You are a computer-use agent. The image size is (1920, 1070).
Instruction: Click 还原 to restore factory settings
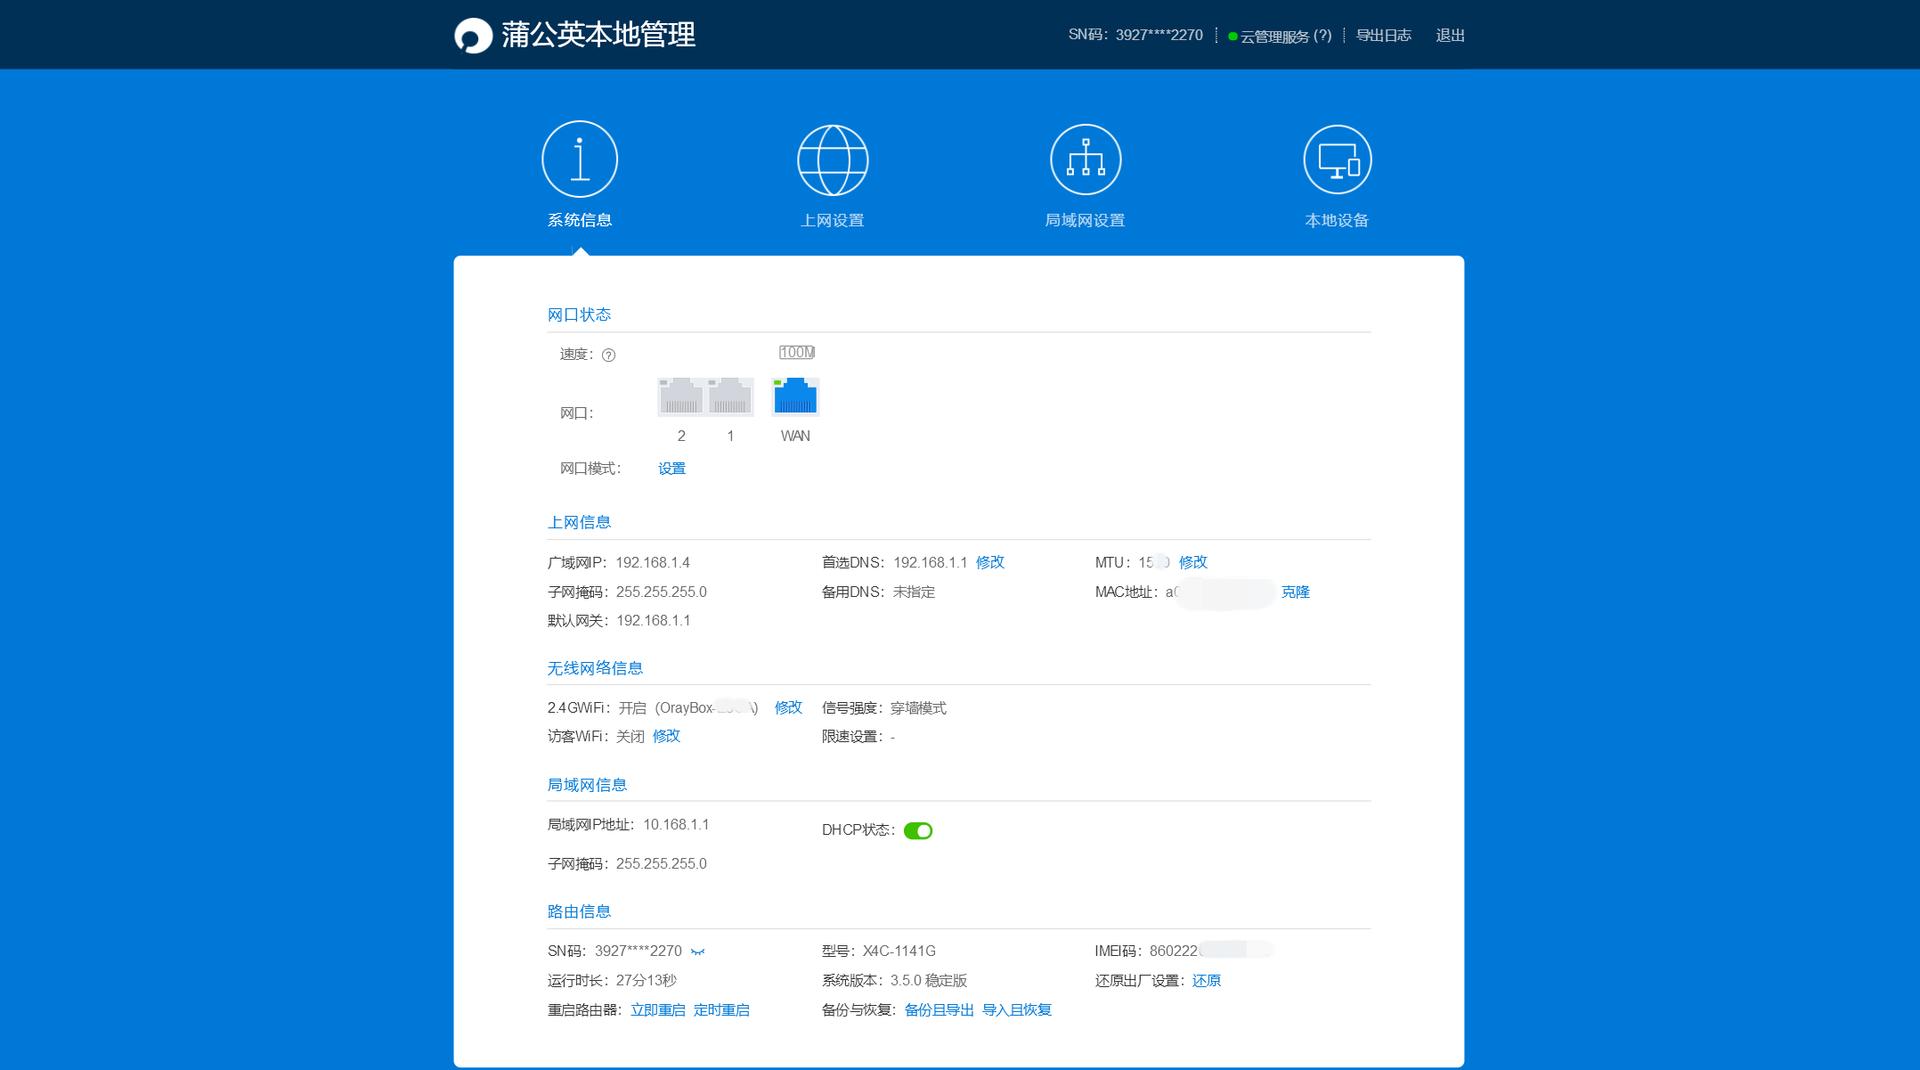click(x=1205, y=981)
